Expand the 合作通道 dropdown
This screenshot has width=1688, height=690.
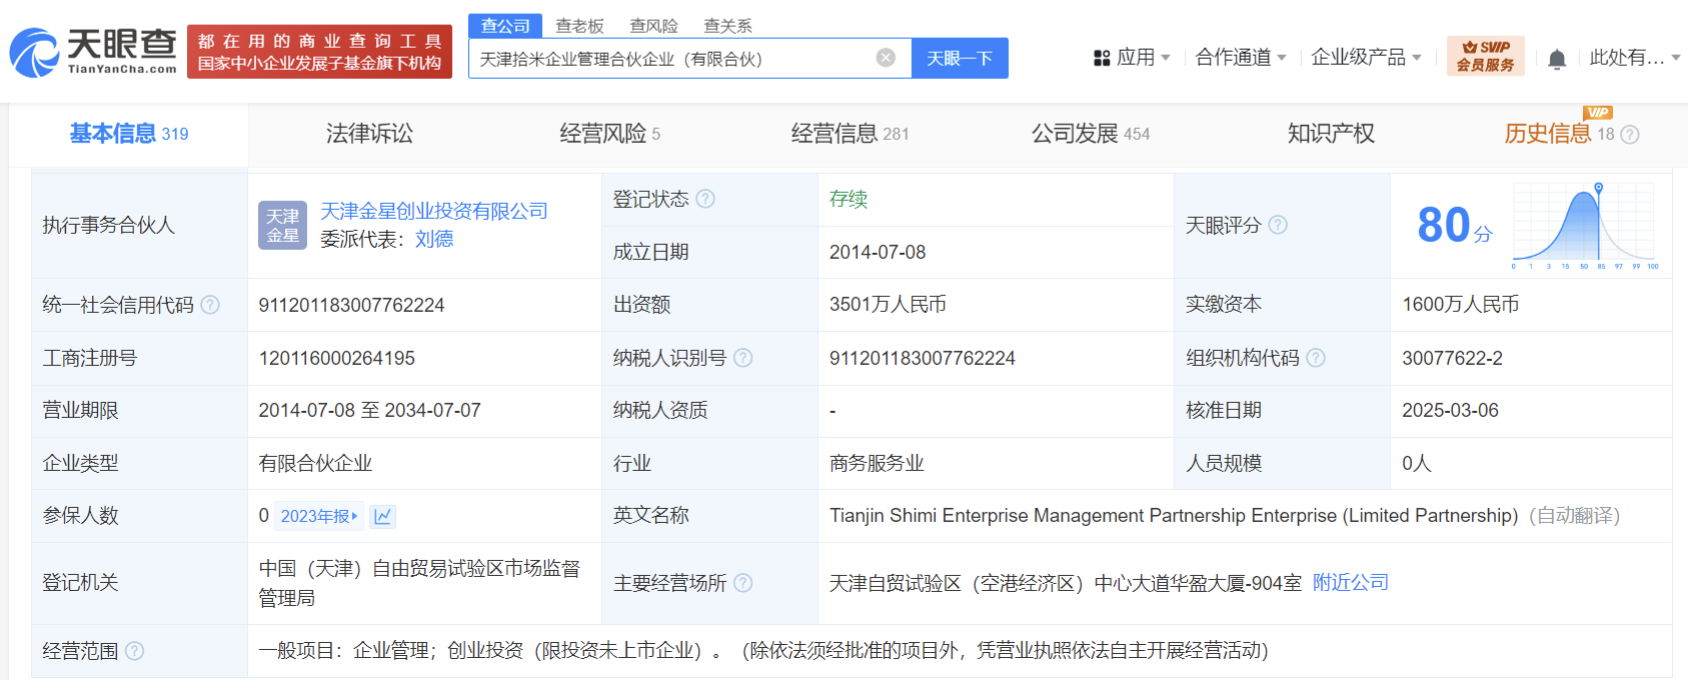(x=1240, y=58)
